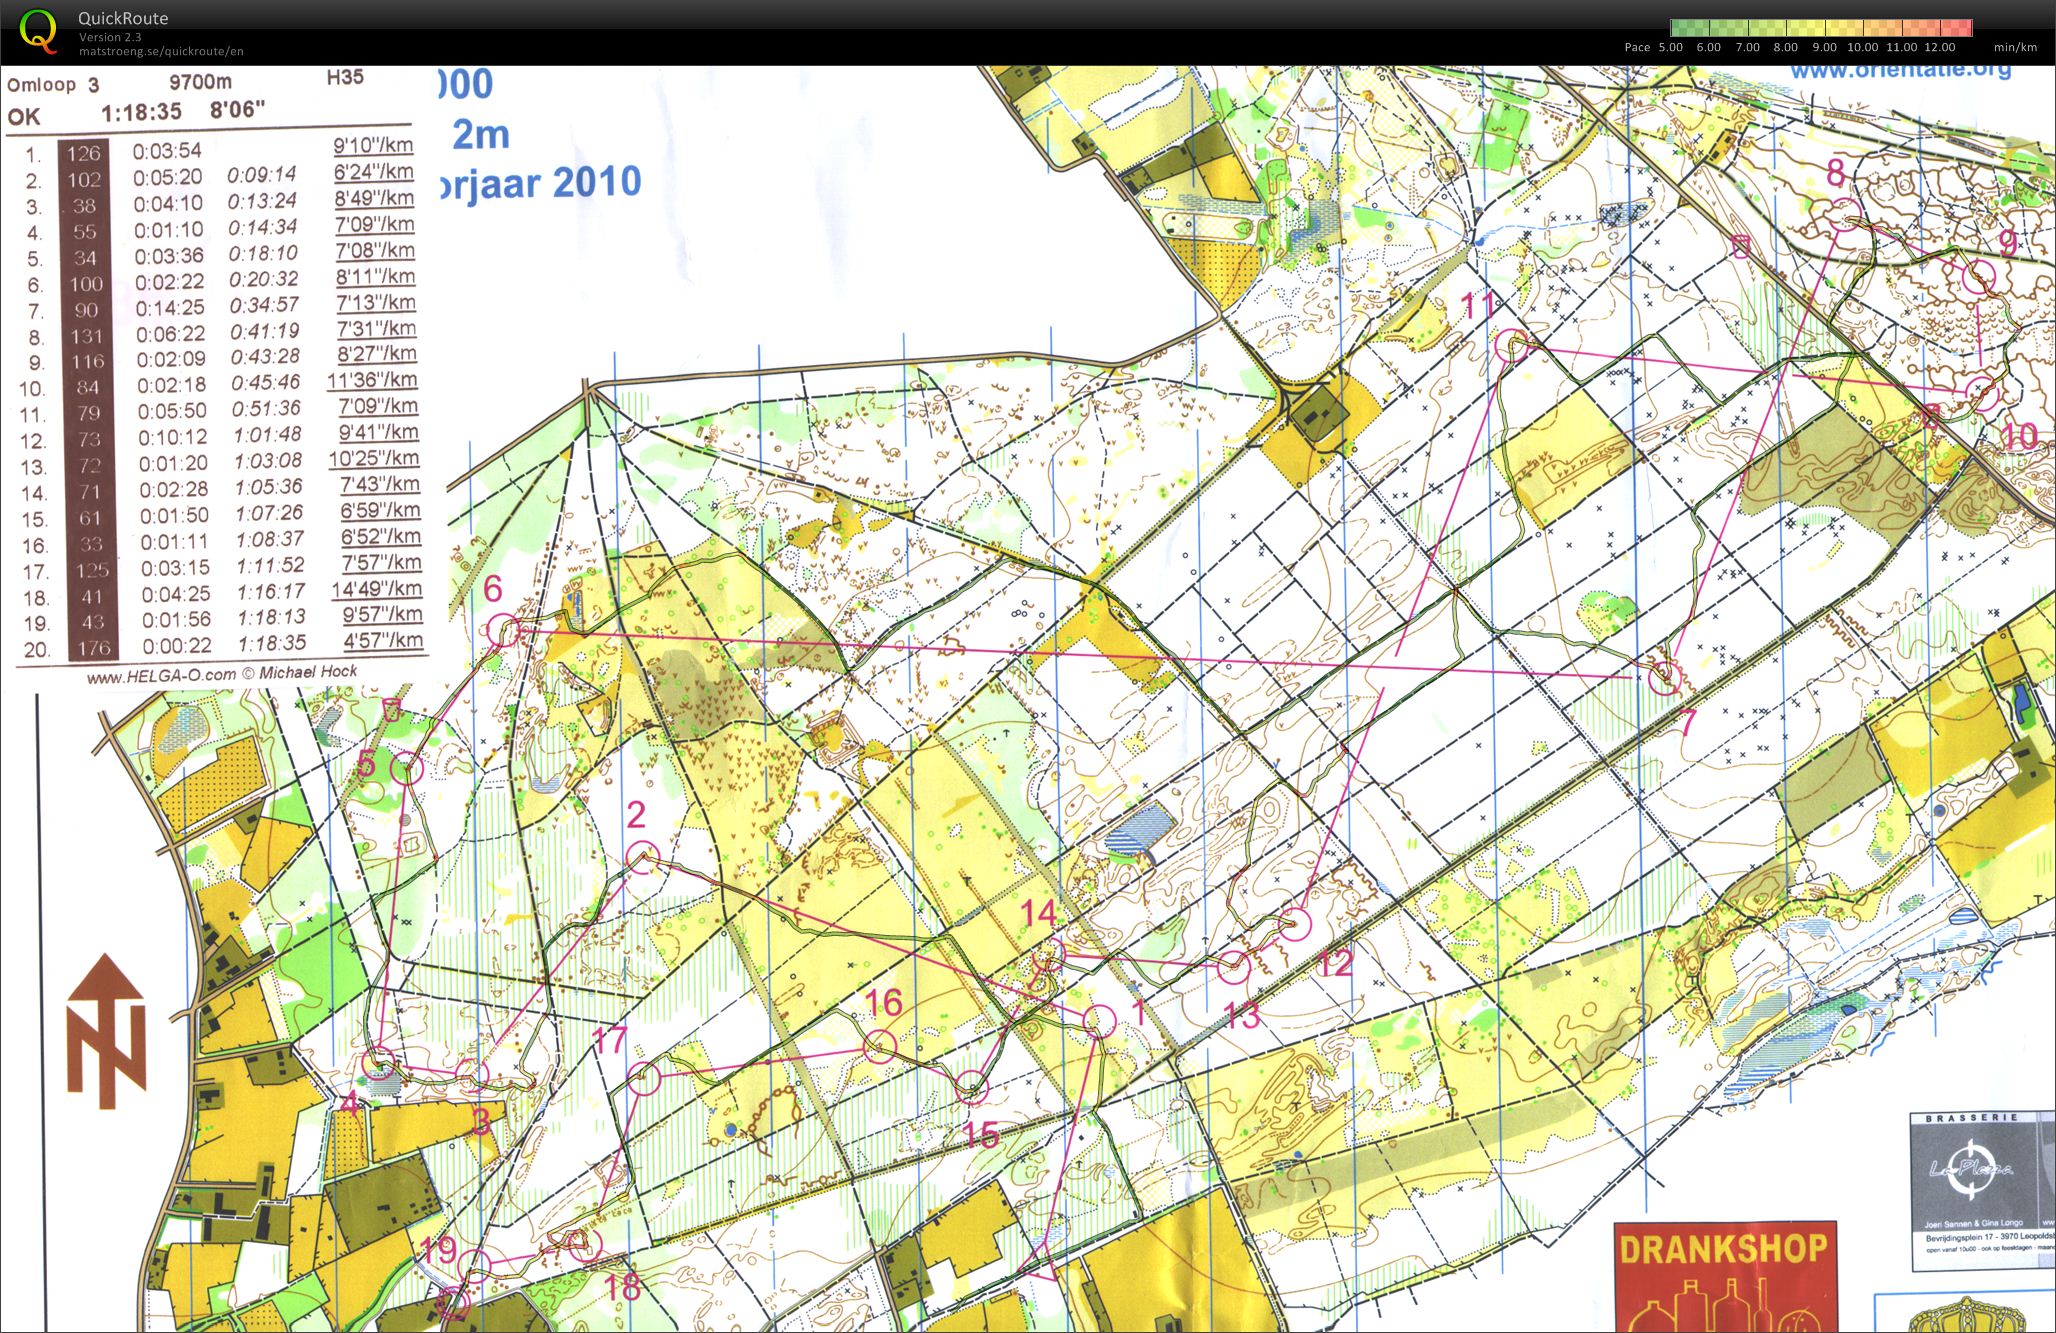Click the 5.00 pace scale value

click(x=1671, y=47)
